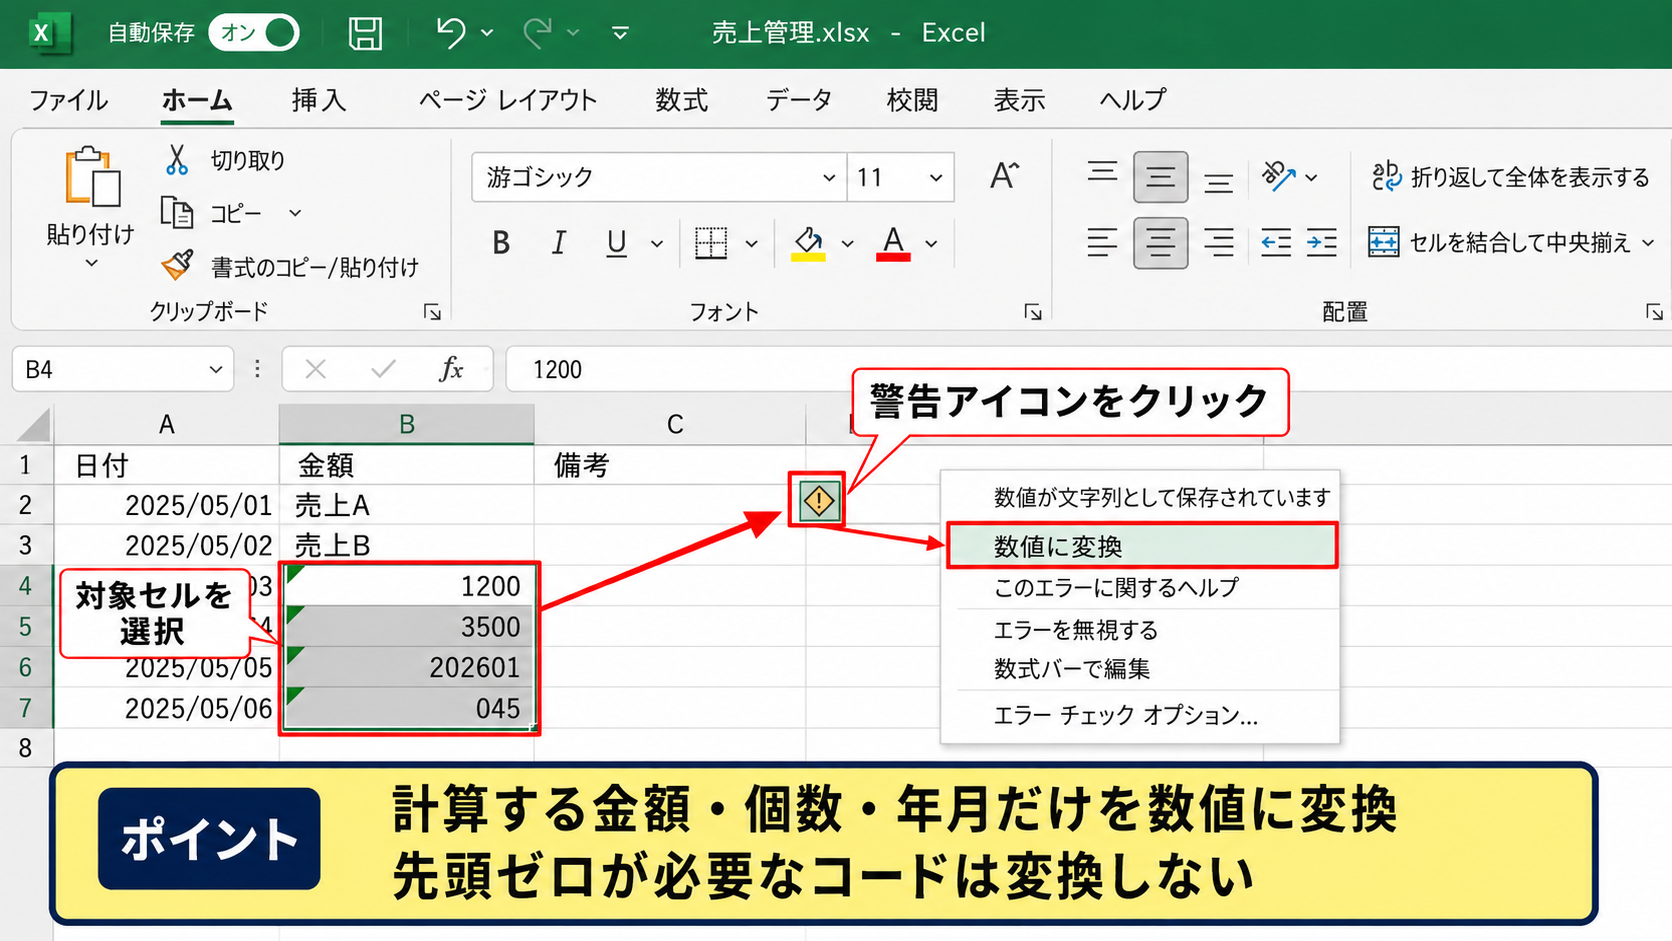Image resolution: width=1672 pixels, height=941 pixels.
Task: Toggle the 自動保存 switch
Action: pyautogui.click(x=254, y=33)
